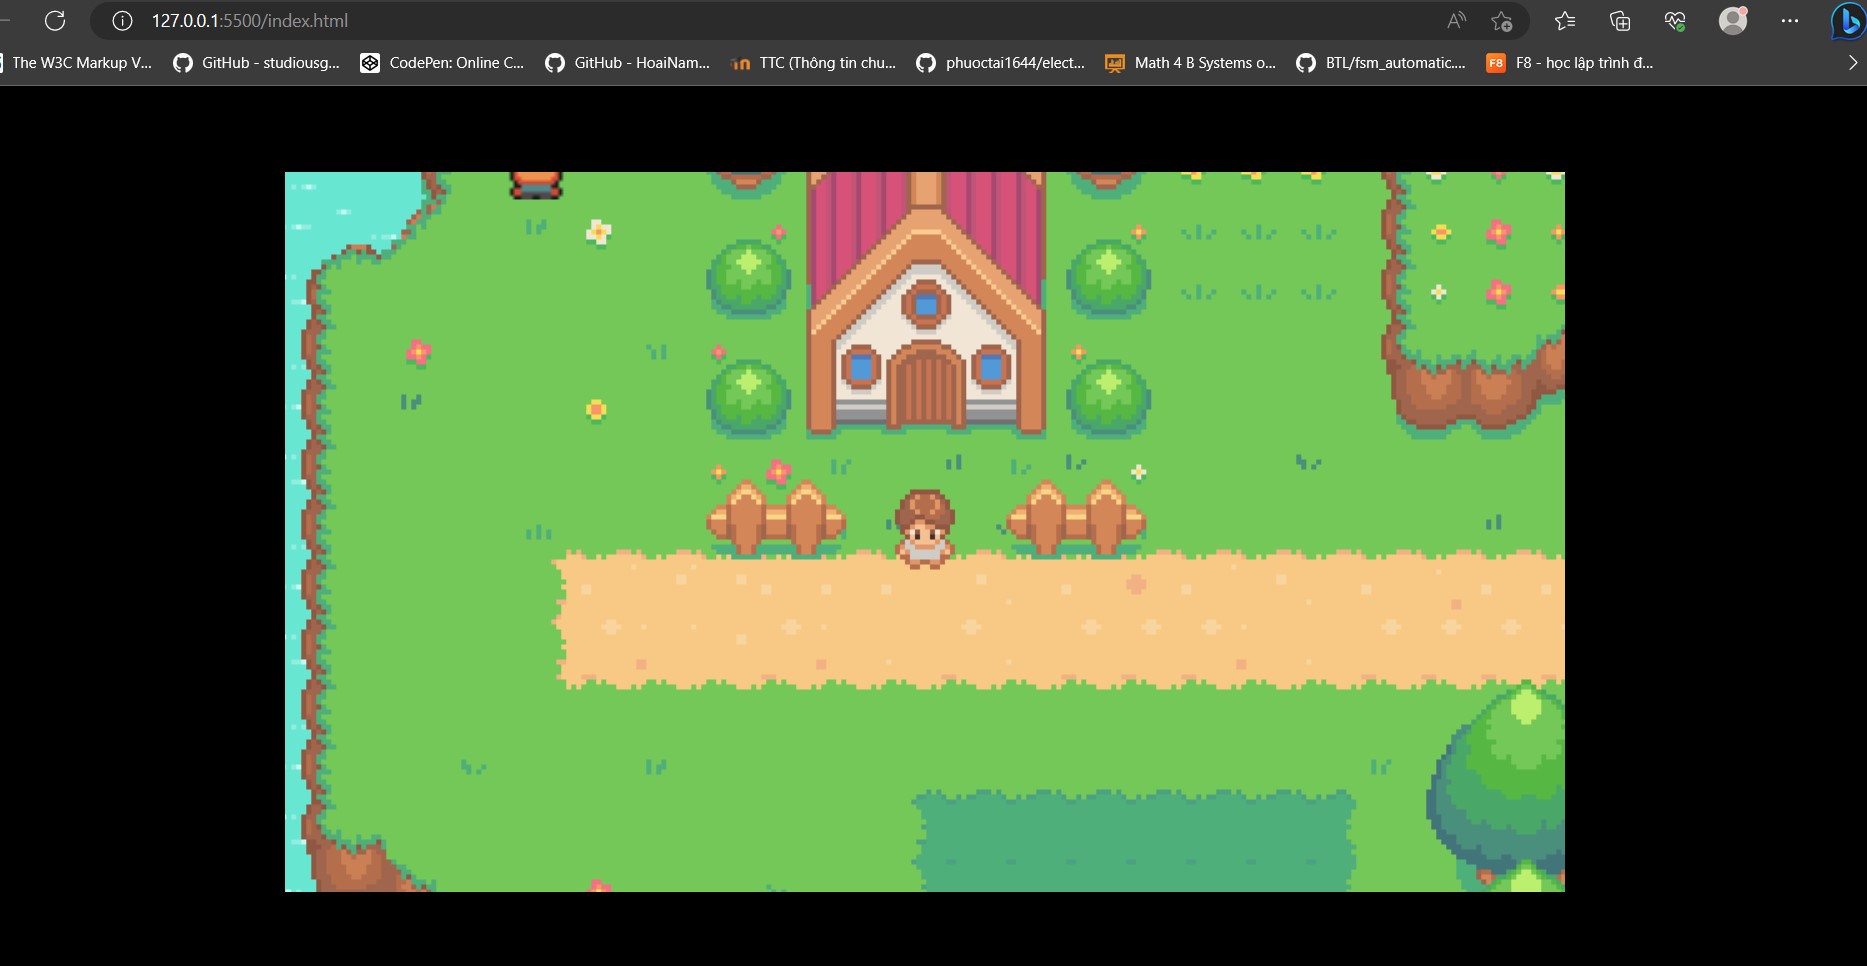Open the W3C Markup Validator bookmark
Screen dimensions: 1867x966
[78, 63]
